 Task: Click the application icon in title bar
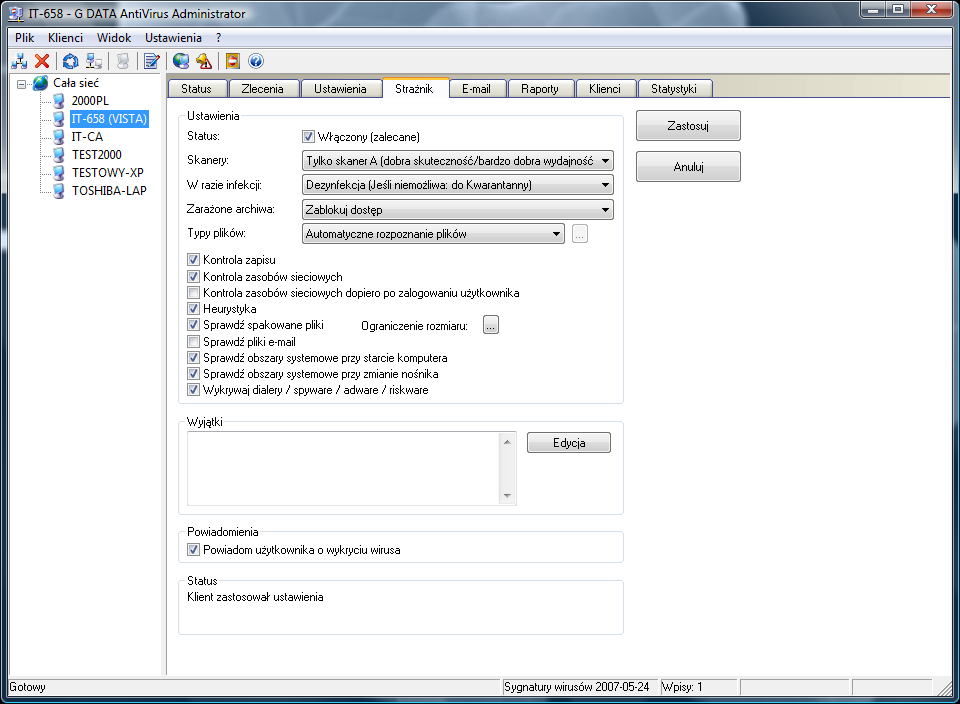click(15, 13)
